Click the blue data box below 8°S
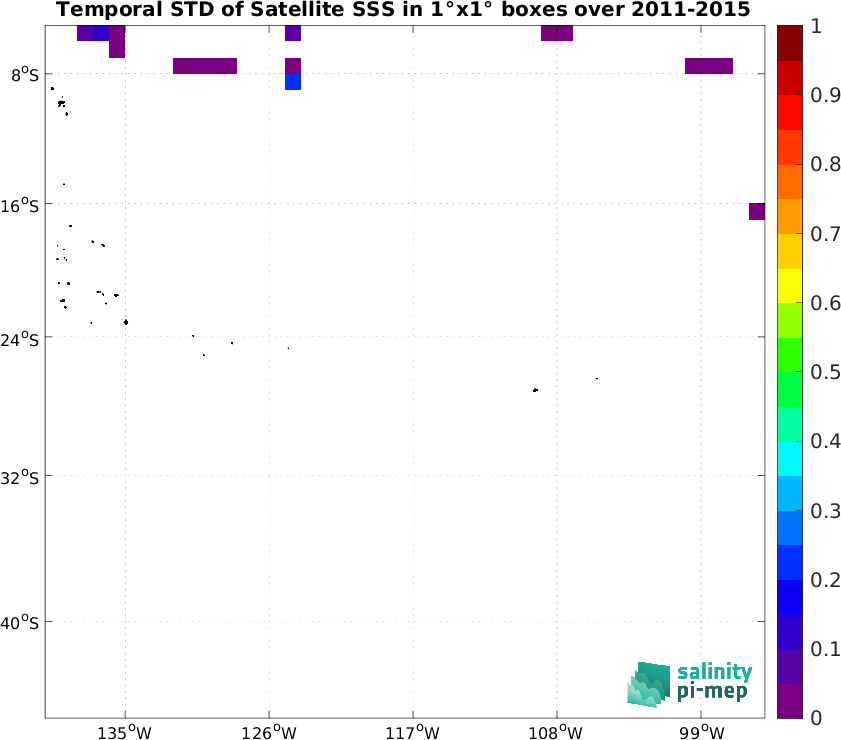841x740 pixels. (x=293, y=82)
